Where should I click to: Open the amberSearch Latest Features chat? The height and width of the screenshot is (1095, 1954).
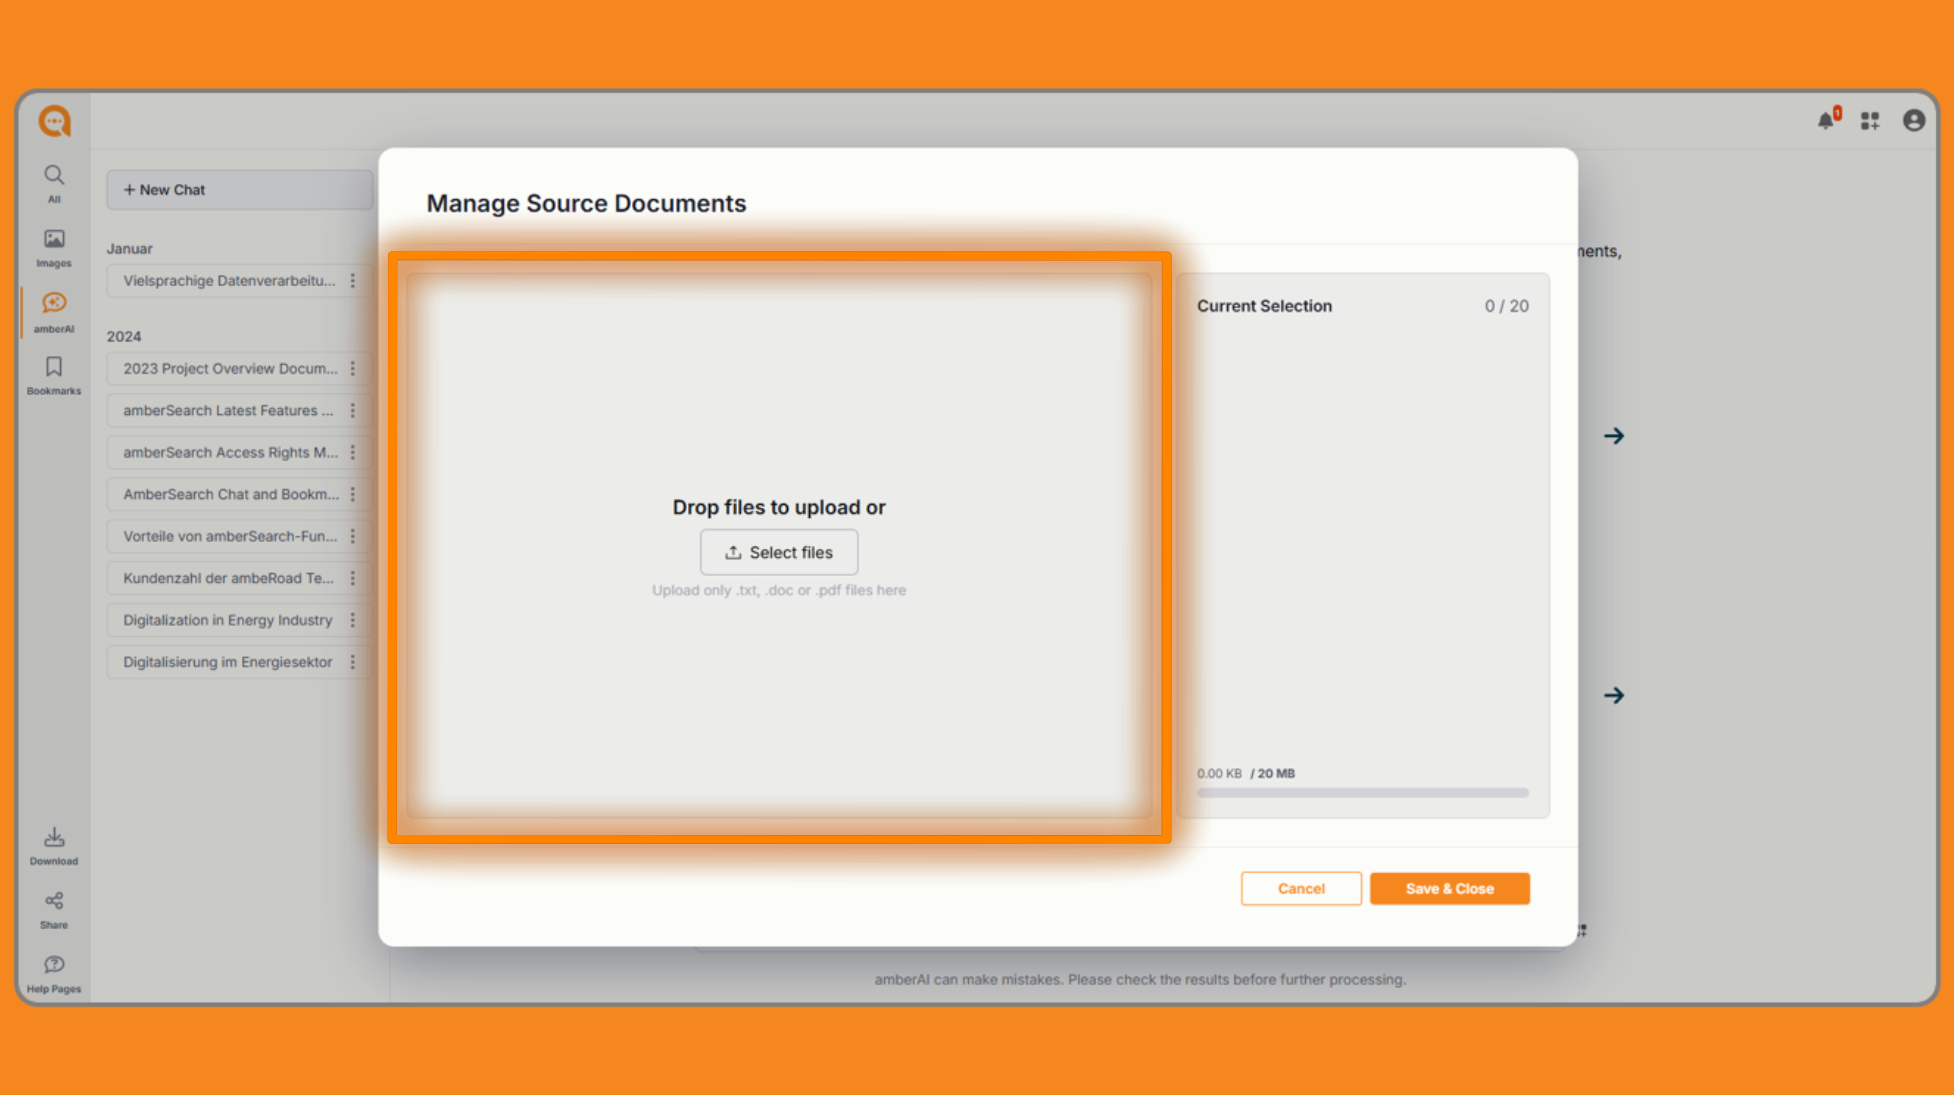coord(228,411)
